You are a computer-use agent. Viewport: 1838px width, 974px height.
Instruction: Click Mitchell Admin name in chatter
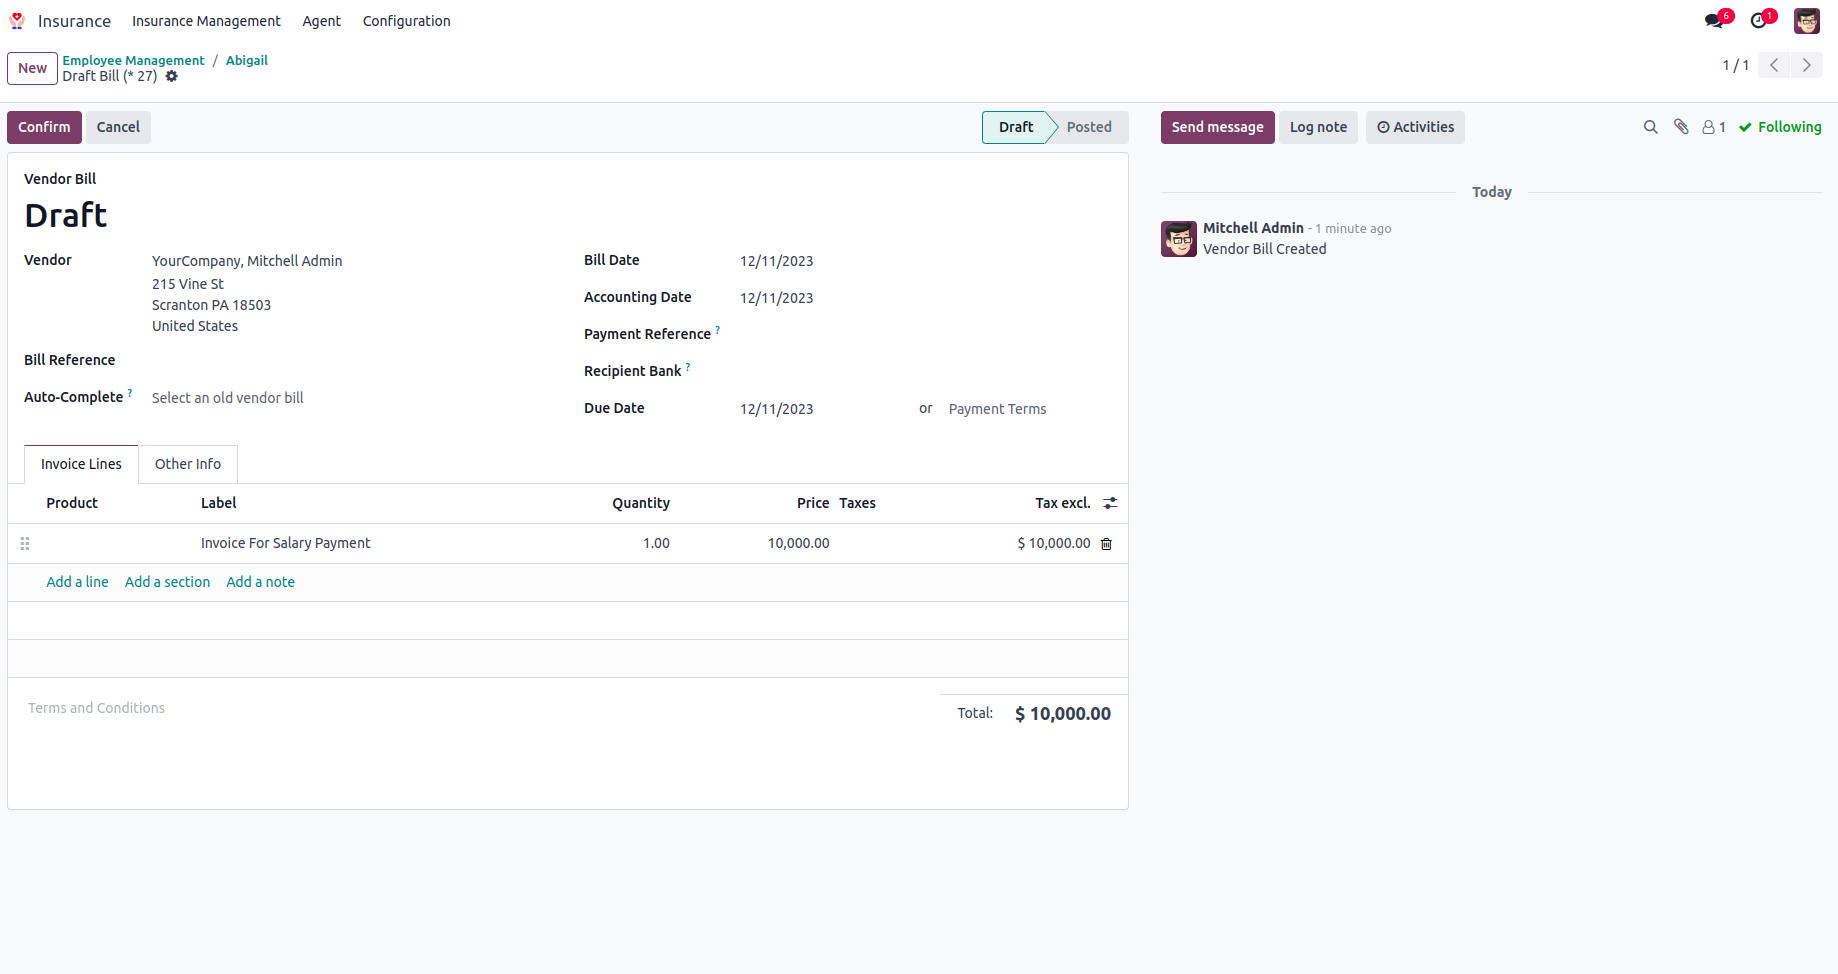[x=1253, y=228]
